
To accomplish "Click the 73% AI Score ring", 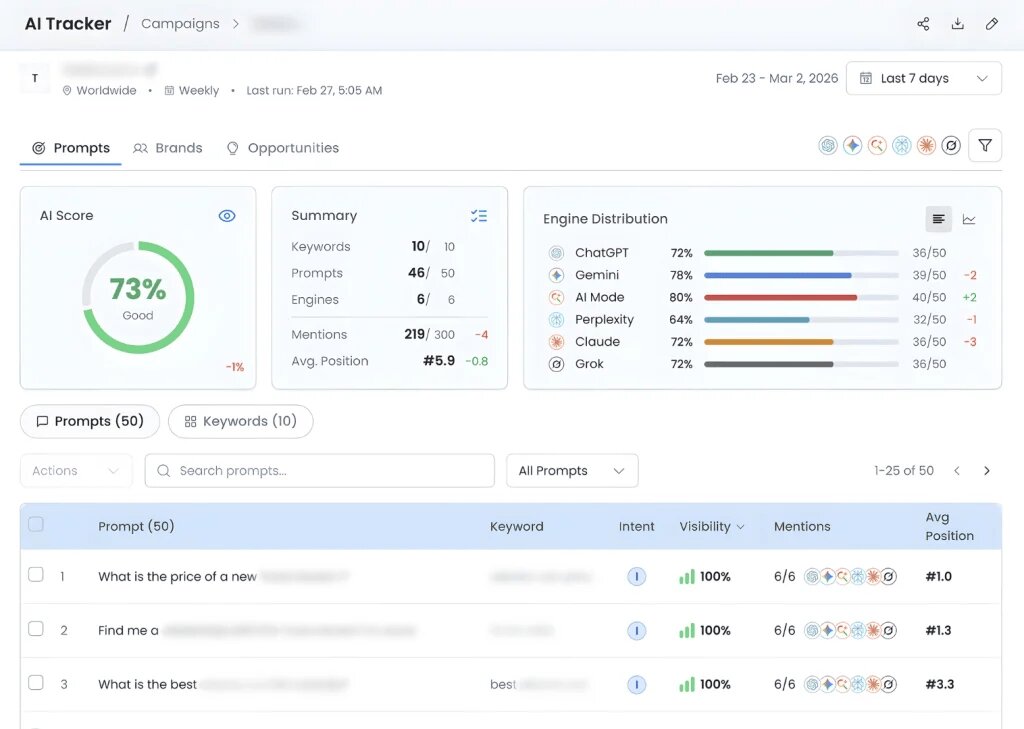I will click(x=138, y=298).
